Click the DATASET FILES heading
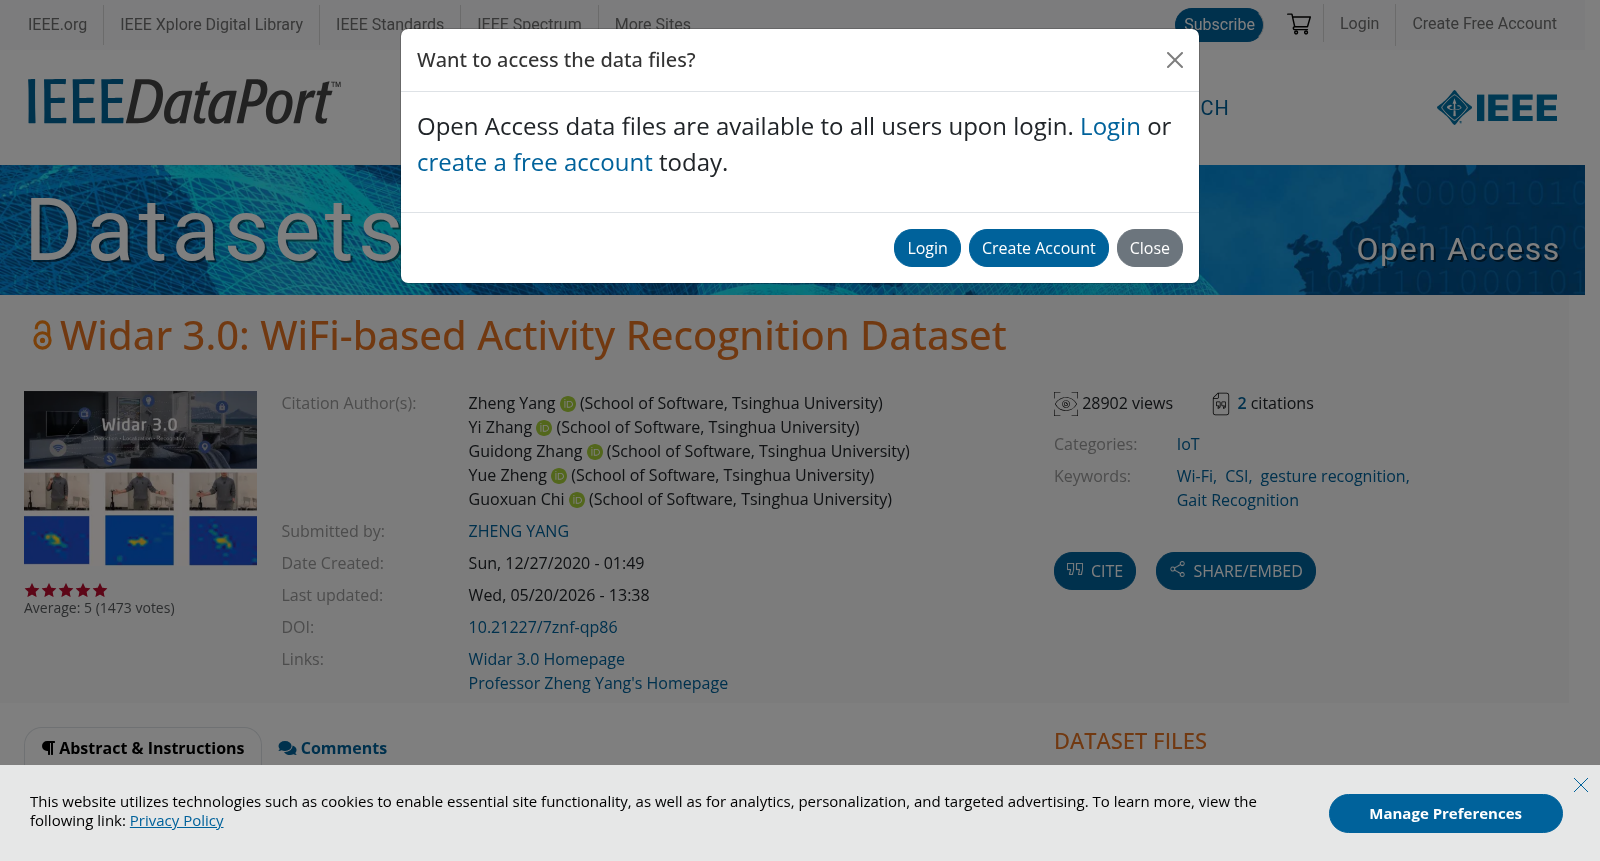This screenshot has width=1600, height=861. pyautogui.click(x=1130, y=741)
